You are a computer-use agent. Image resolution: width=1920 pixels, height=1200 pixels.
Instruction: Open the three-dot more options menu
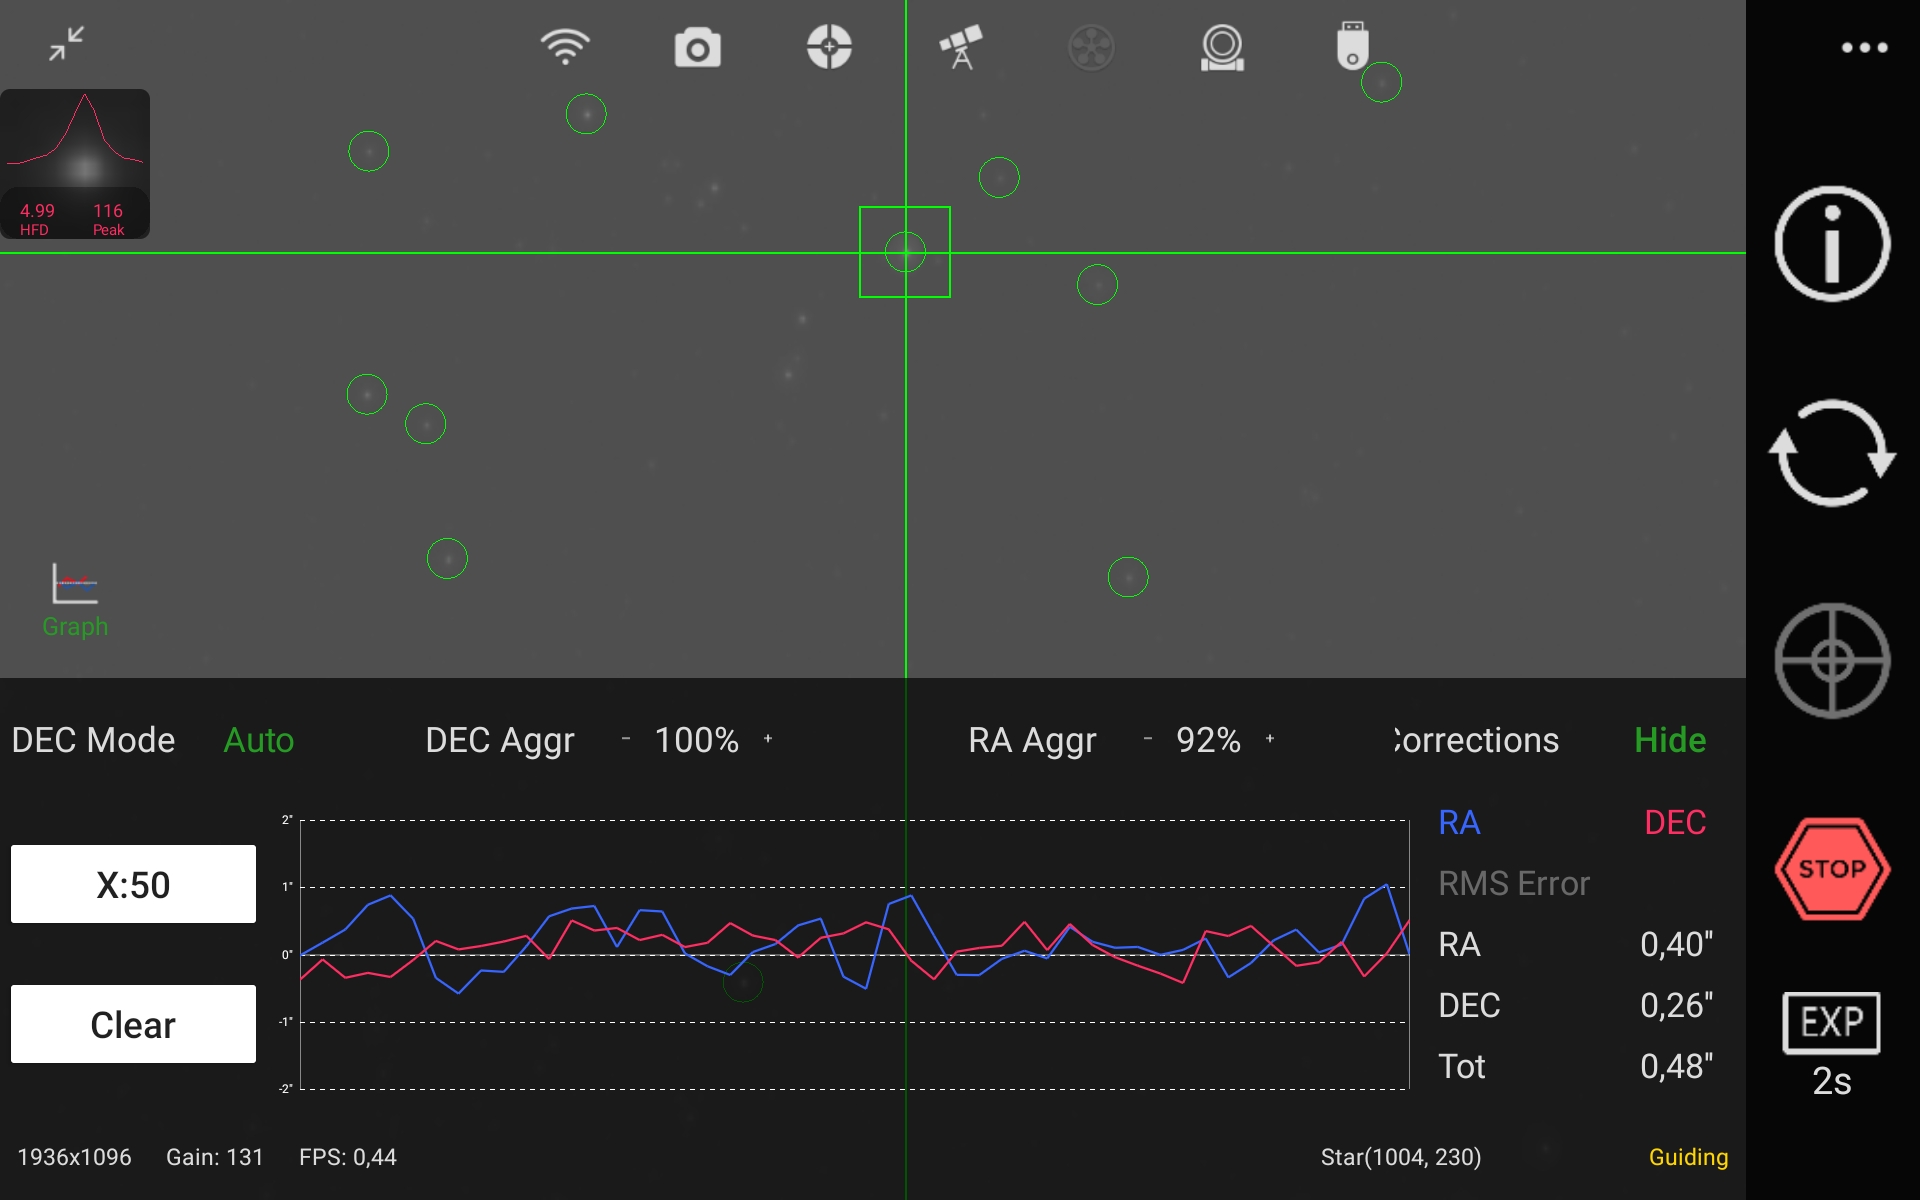click(1865, 47)
